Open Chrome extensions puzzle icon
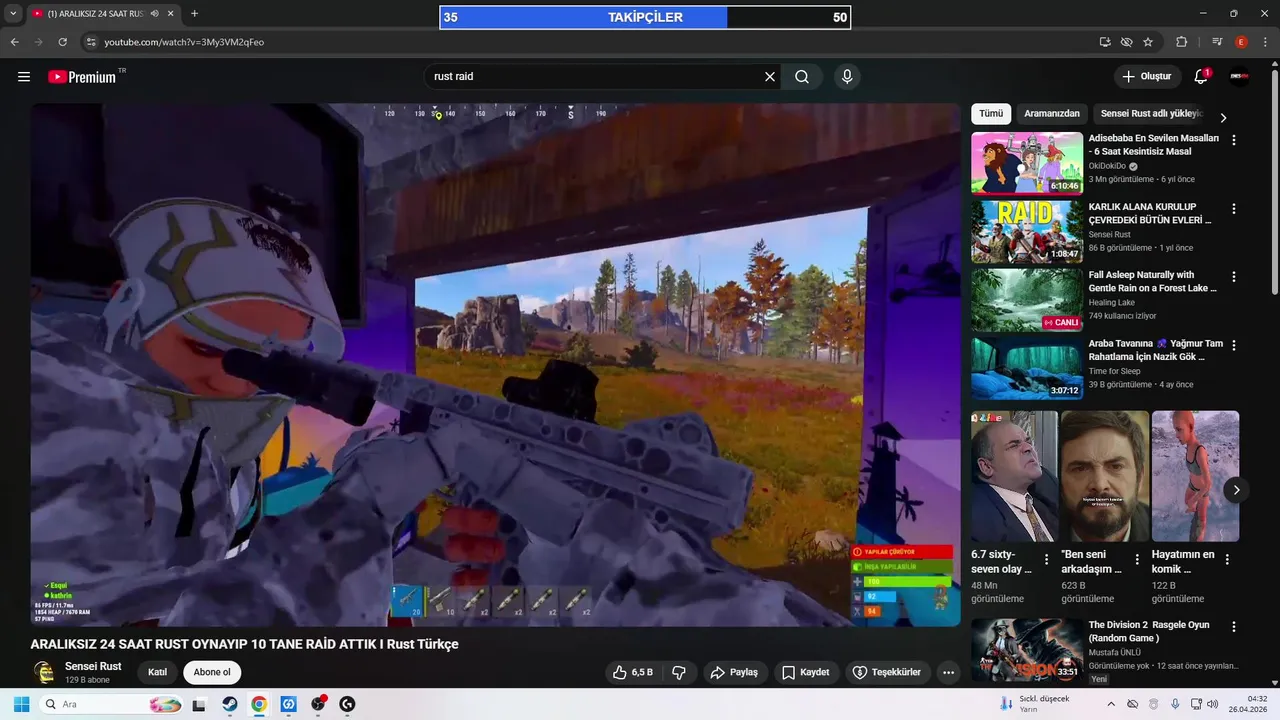Screen dimensions: 1280x720 1182,42
